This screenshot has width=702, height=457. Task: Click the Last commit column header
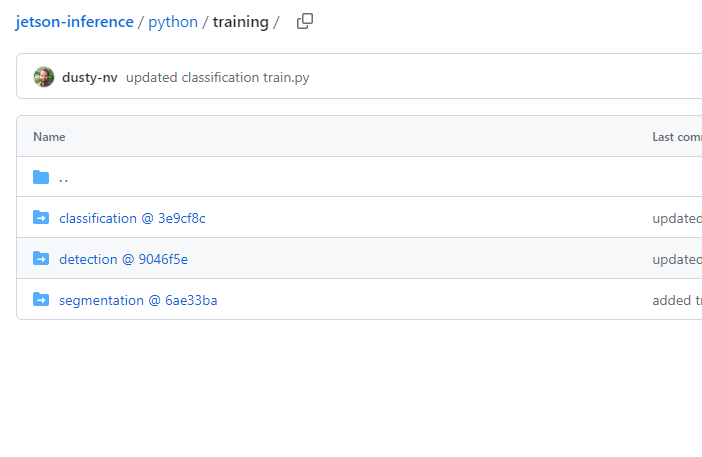point(676,137)
